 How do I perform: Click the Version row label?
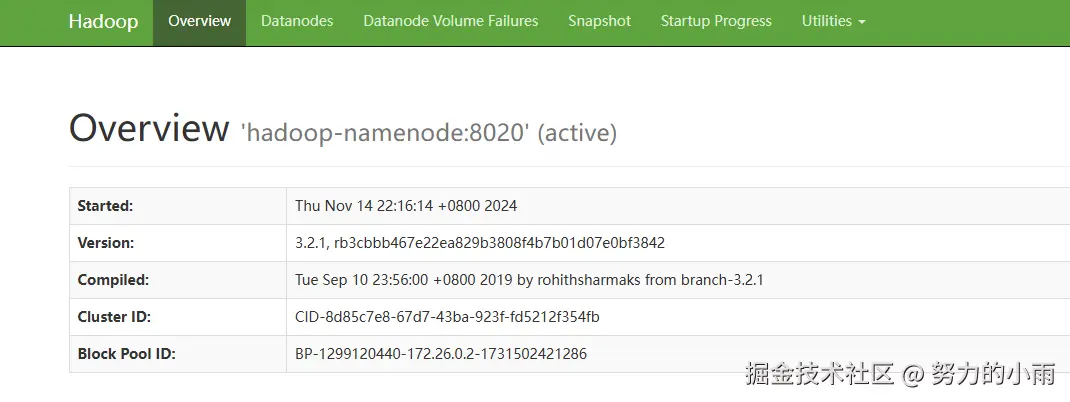click(x=105, y=243)
